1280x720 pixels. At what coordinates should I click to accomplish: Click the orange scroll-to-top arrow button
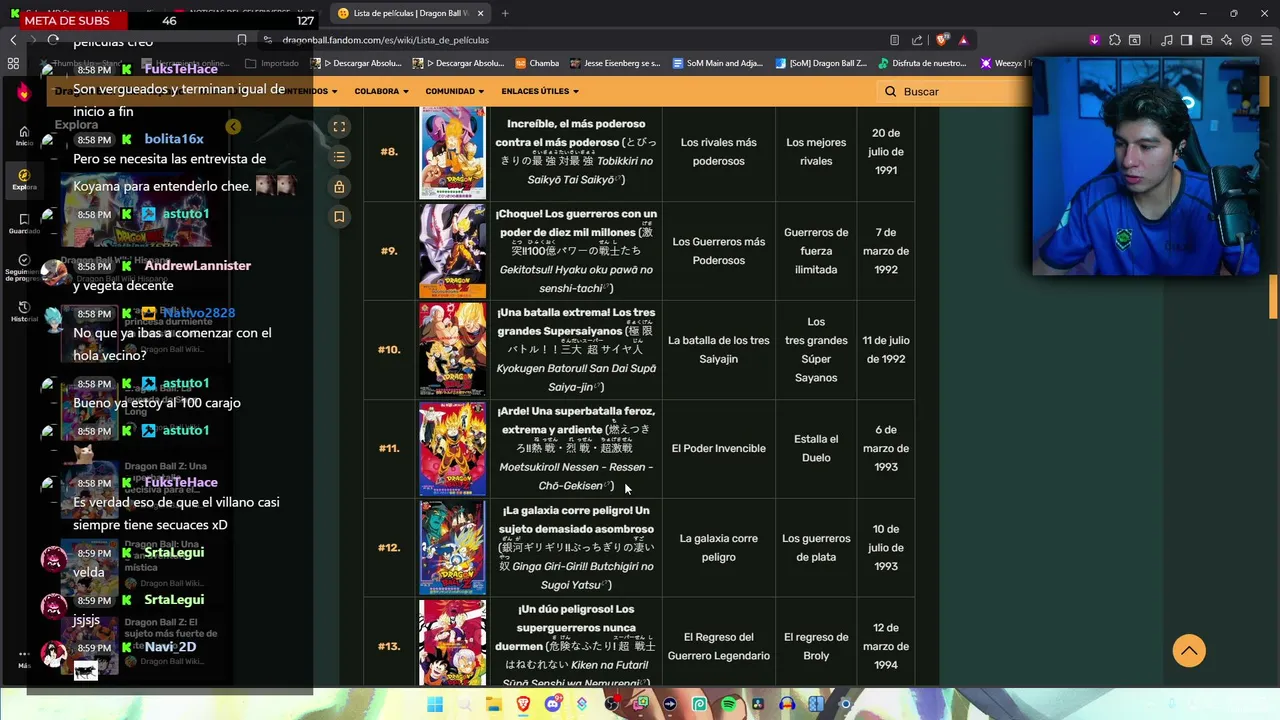[x=1189, y=651]
